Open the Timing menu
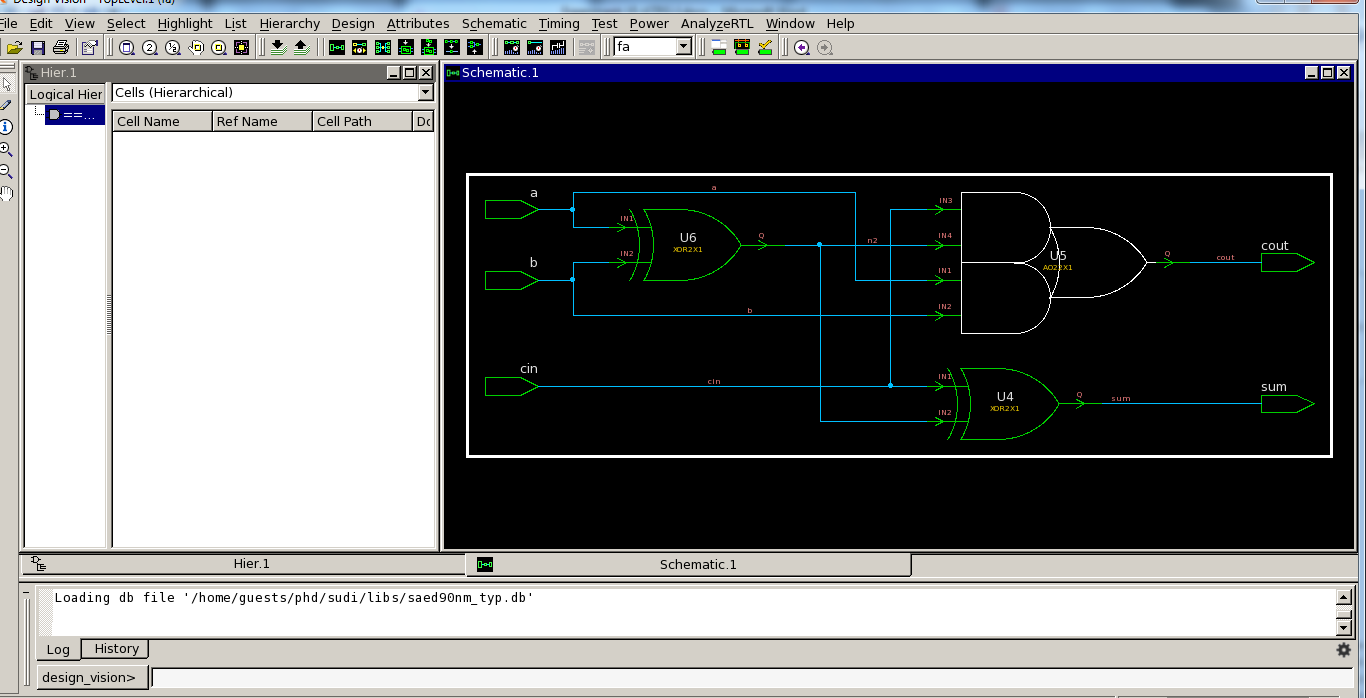 [559, 23]
